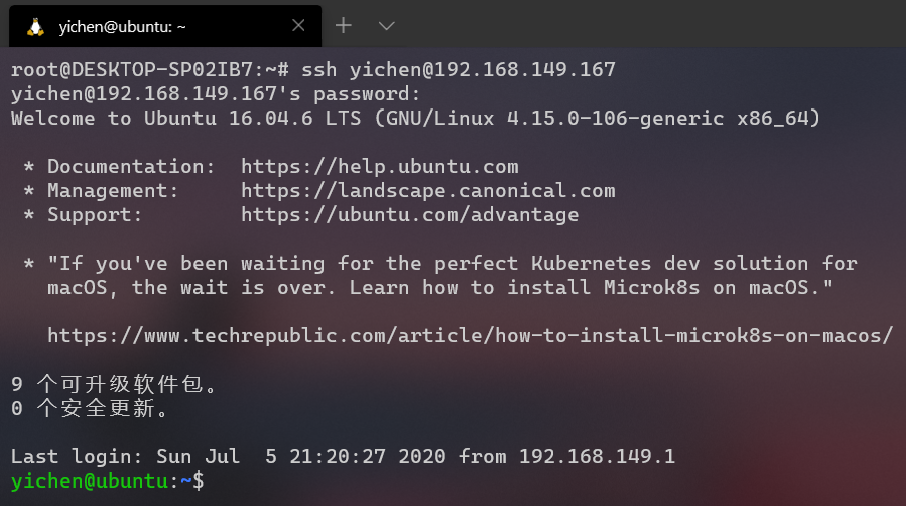
Task: Select the yichen@ubuntu: ~ tab title
Action: click(x=121, y=26)
